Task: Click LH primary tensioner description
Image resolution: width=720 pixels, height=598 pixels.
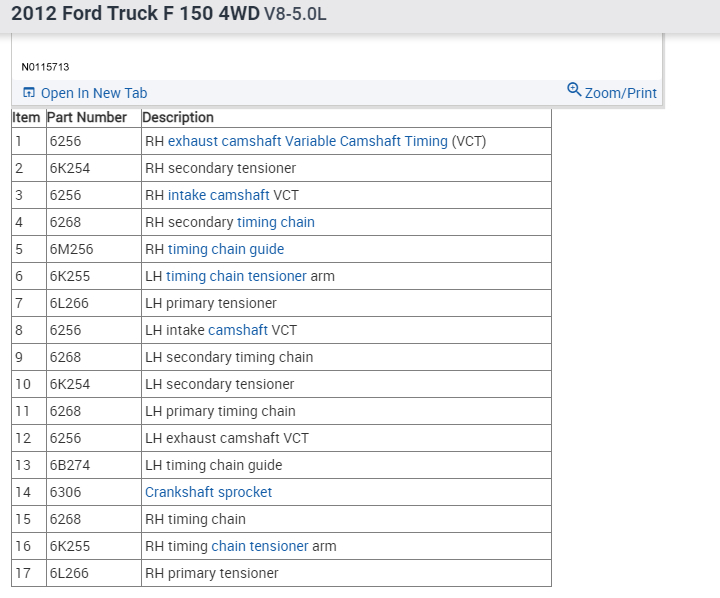Action: tap(211, 303)
